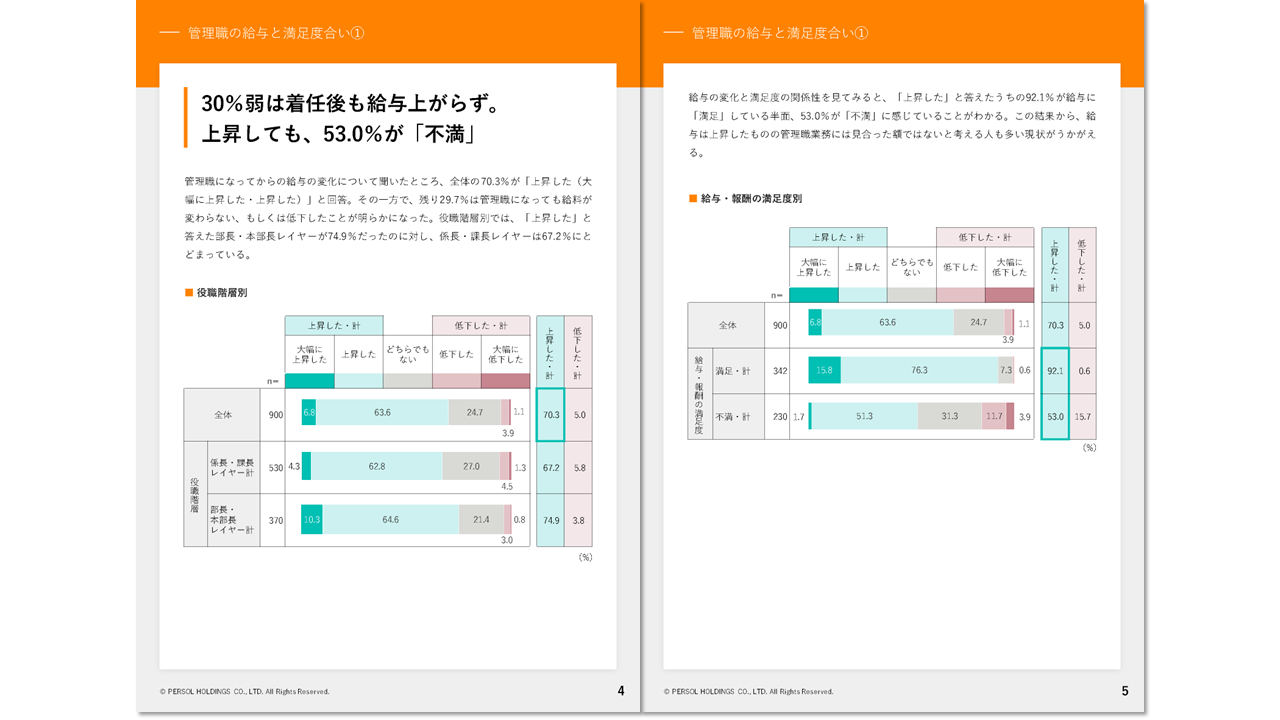Click the total cell 74.9
The height and width of the screenshot is (720, 1280).
click(550, 520)
